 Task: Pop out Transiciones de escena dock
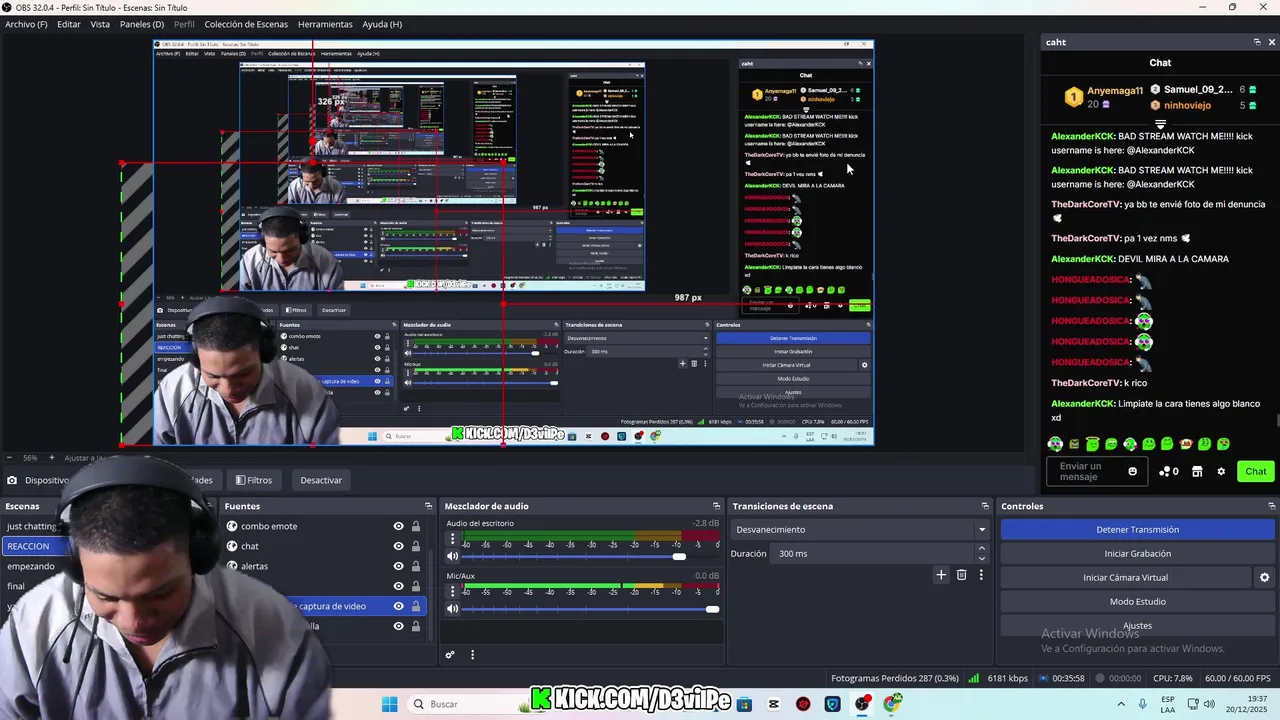(985, 506)
